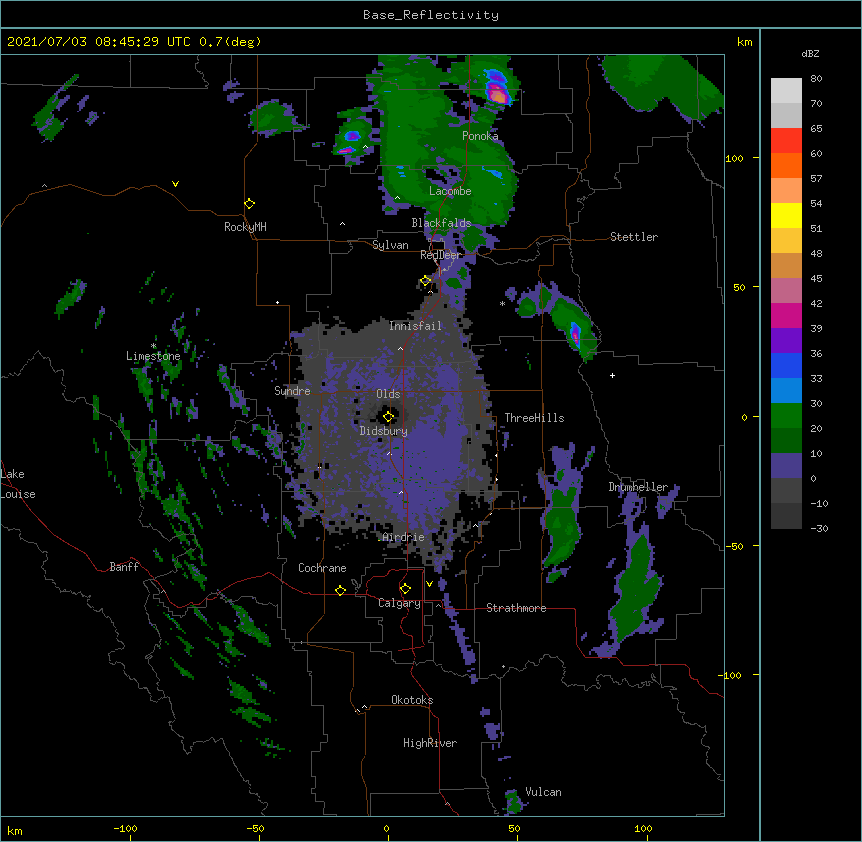Click the Lacombe city label
The width and height of the screenshot is (862, 842).
[450, 191]
